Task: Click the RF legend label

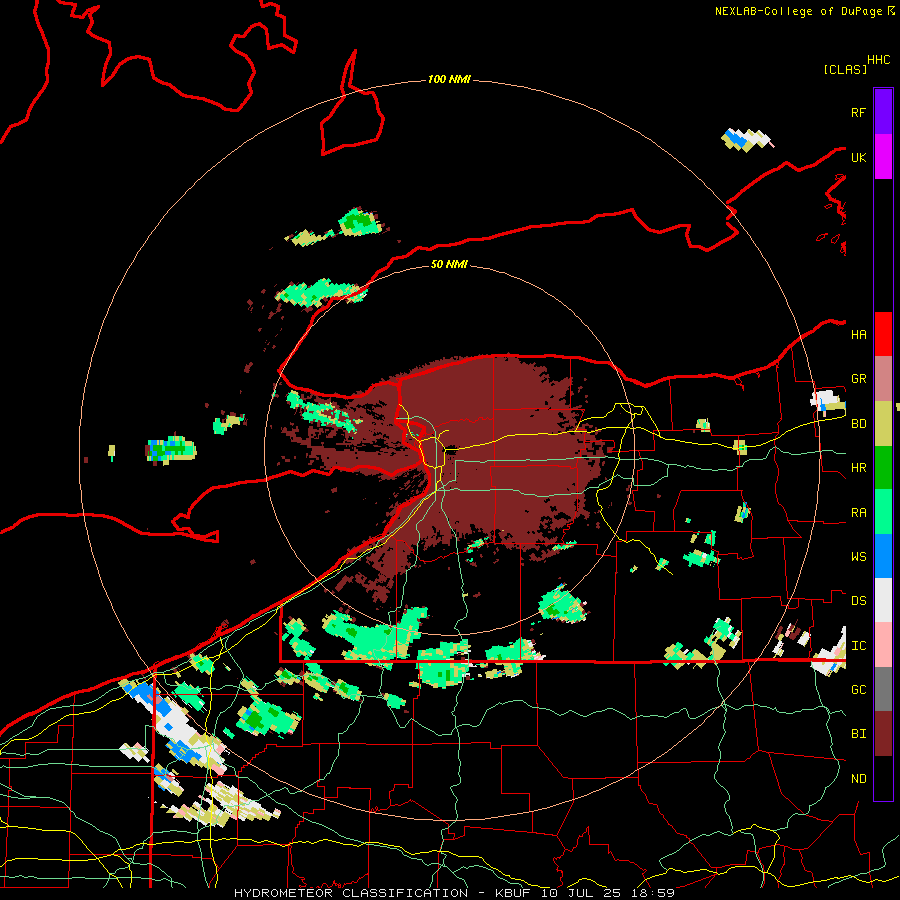Action: [x=858, y=112]
